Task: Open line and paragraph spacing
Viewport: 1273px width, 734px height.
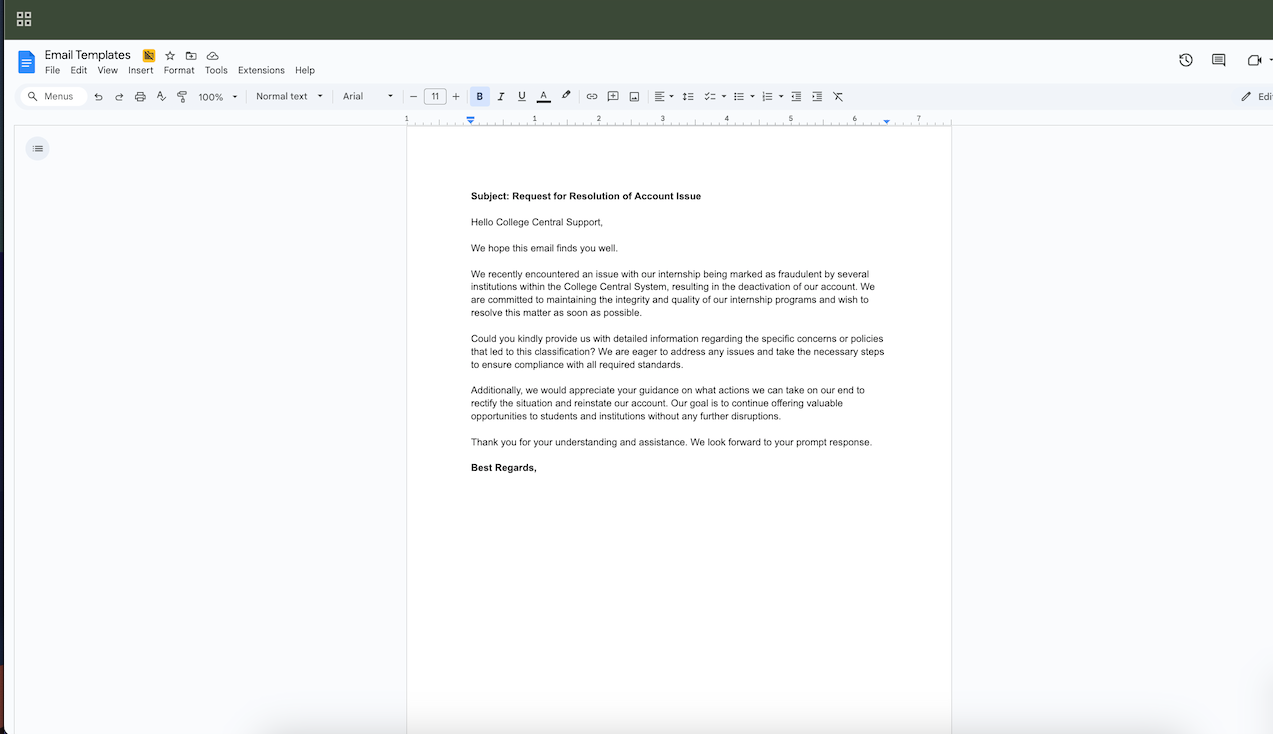Action: [x=688, y=97]
